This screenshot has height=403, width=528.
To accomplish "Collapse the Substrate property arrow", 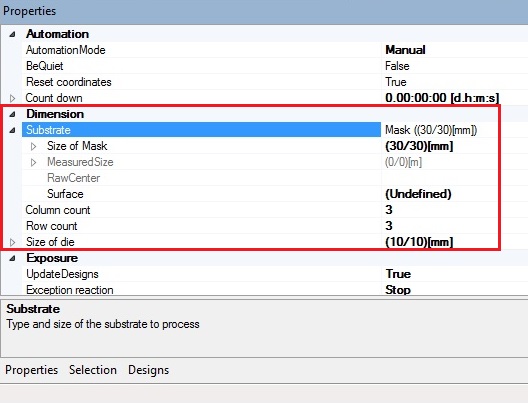I will pyautogui.click(x=12, y=130).
